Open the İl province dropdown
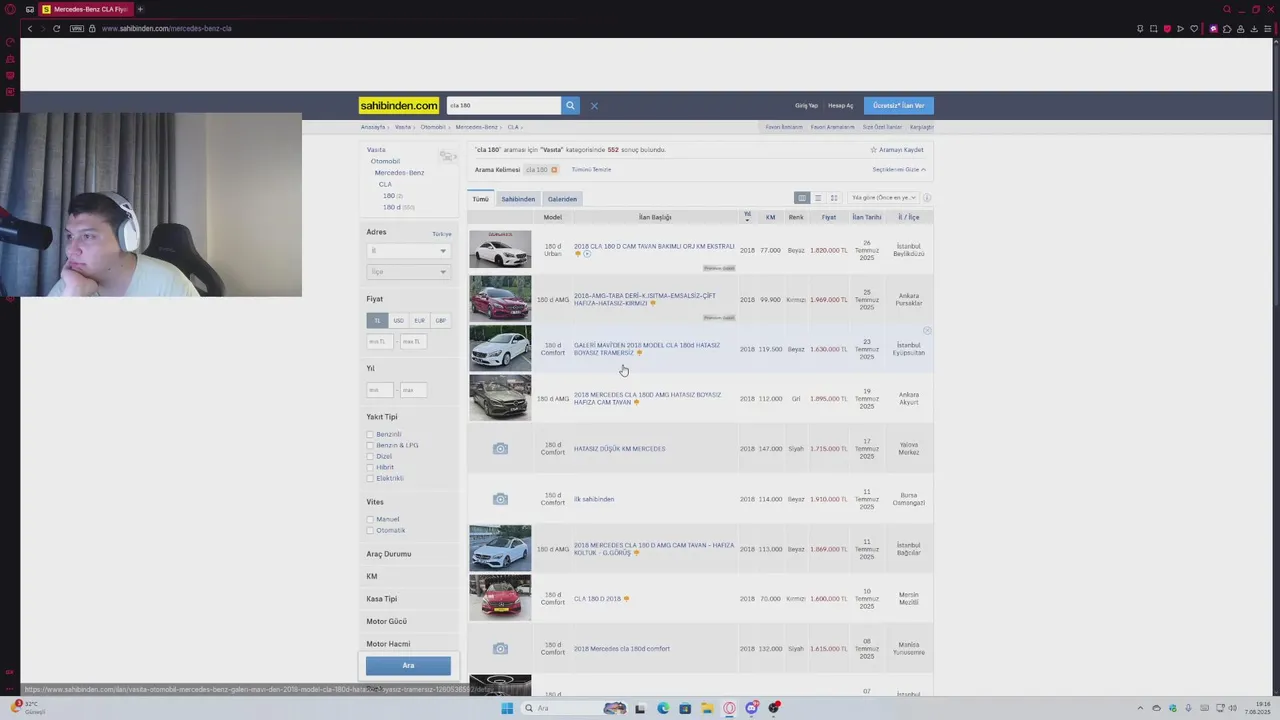This screenshot has height=720, width=1280. 408,251
